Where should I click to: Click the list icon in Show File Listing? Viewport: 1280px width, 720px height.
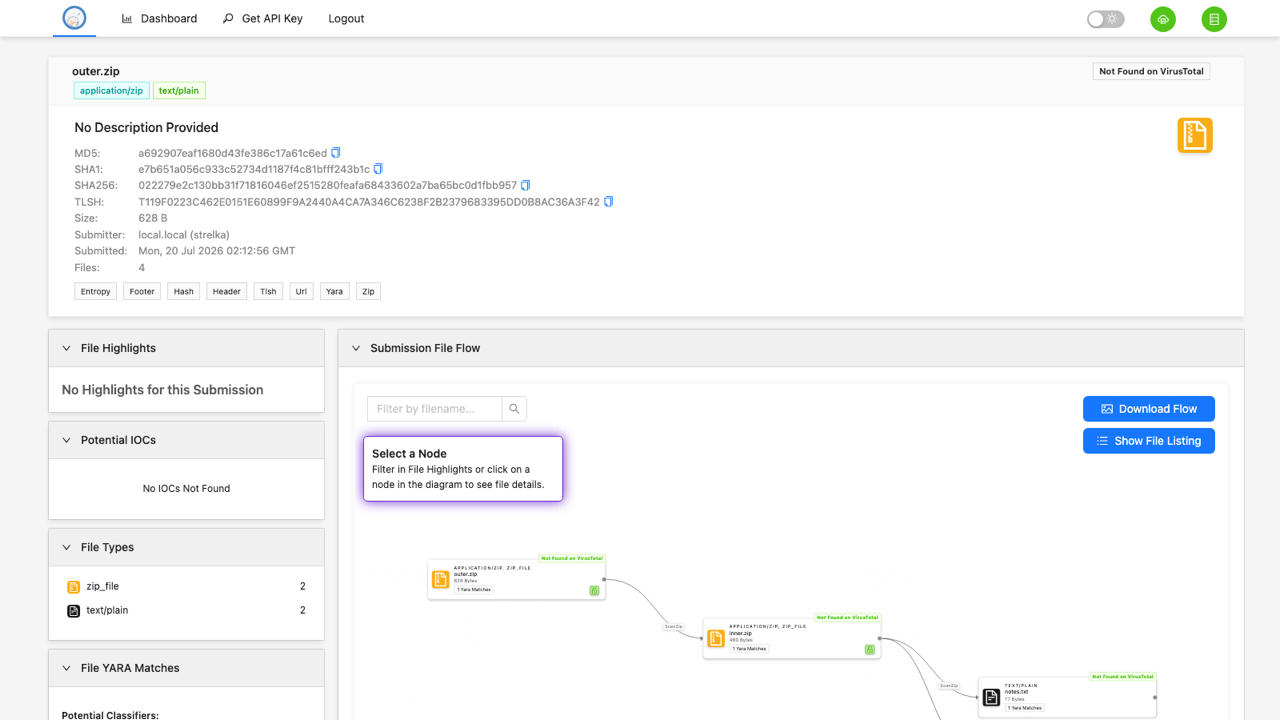1102,441
